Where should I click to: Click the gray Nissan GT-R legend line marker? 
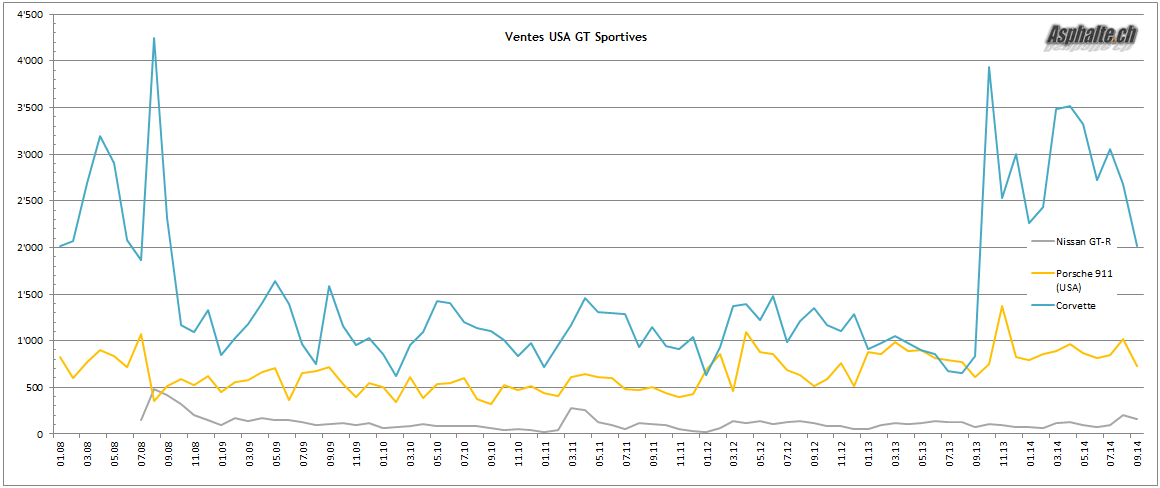click(1041, 241)
